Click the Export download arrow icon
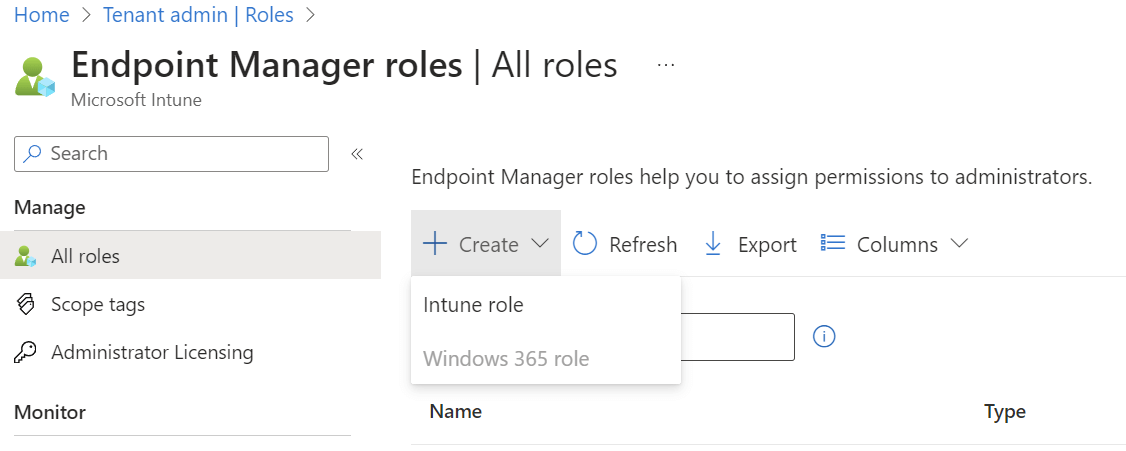 coord(713,244)
